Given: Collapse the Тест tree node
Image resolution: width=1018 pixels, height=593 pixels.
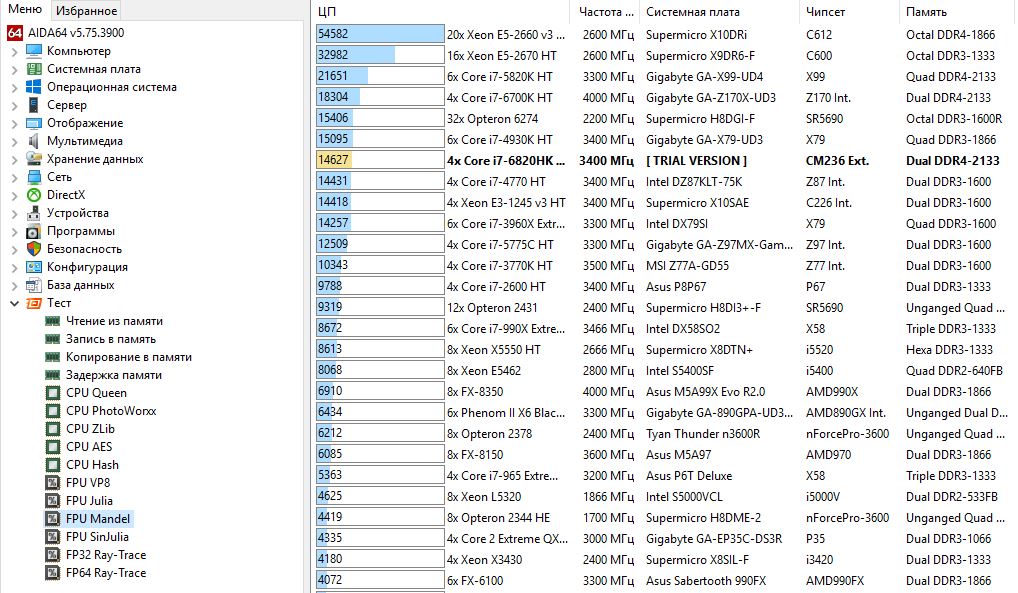Looking at the screenshot, I should (x=14, y=303).
